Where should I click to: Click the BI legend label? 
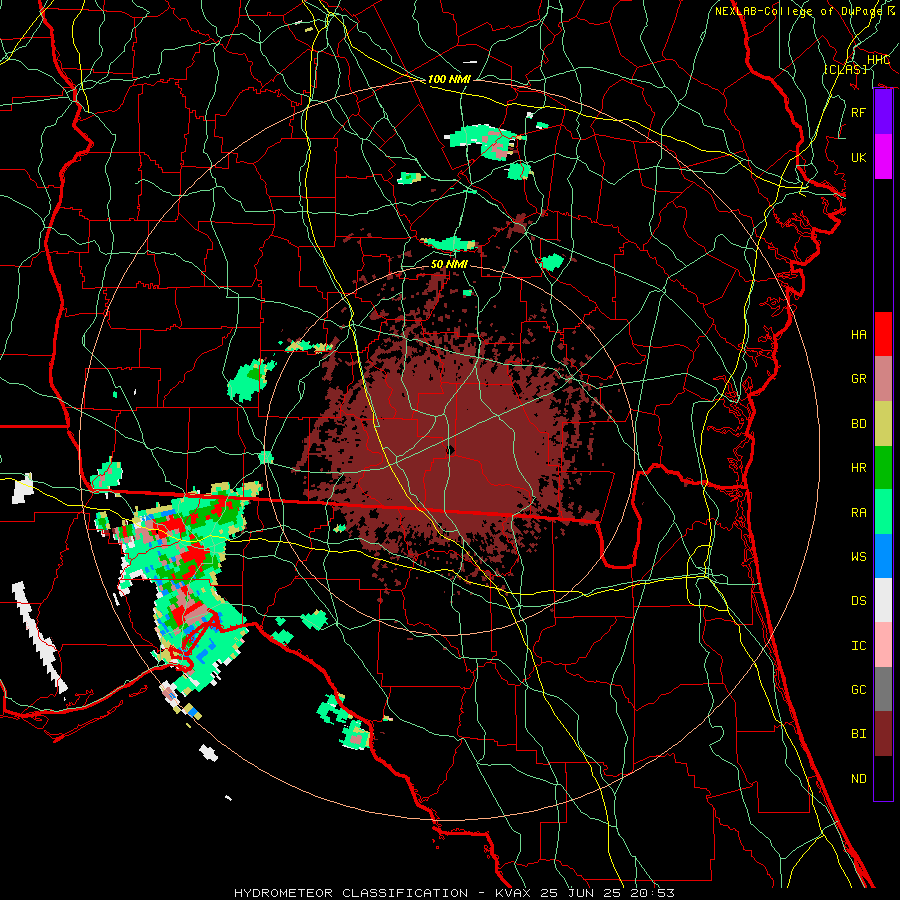[x=859, y=734]
